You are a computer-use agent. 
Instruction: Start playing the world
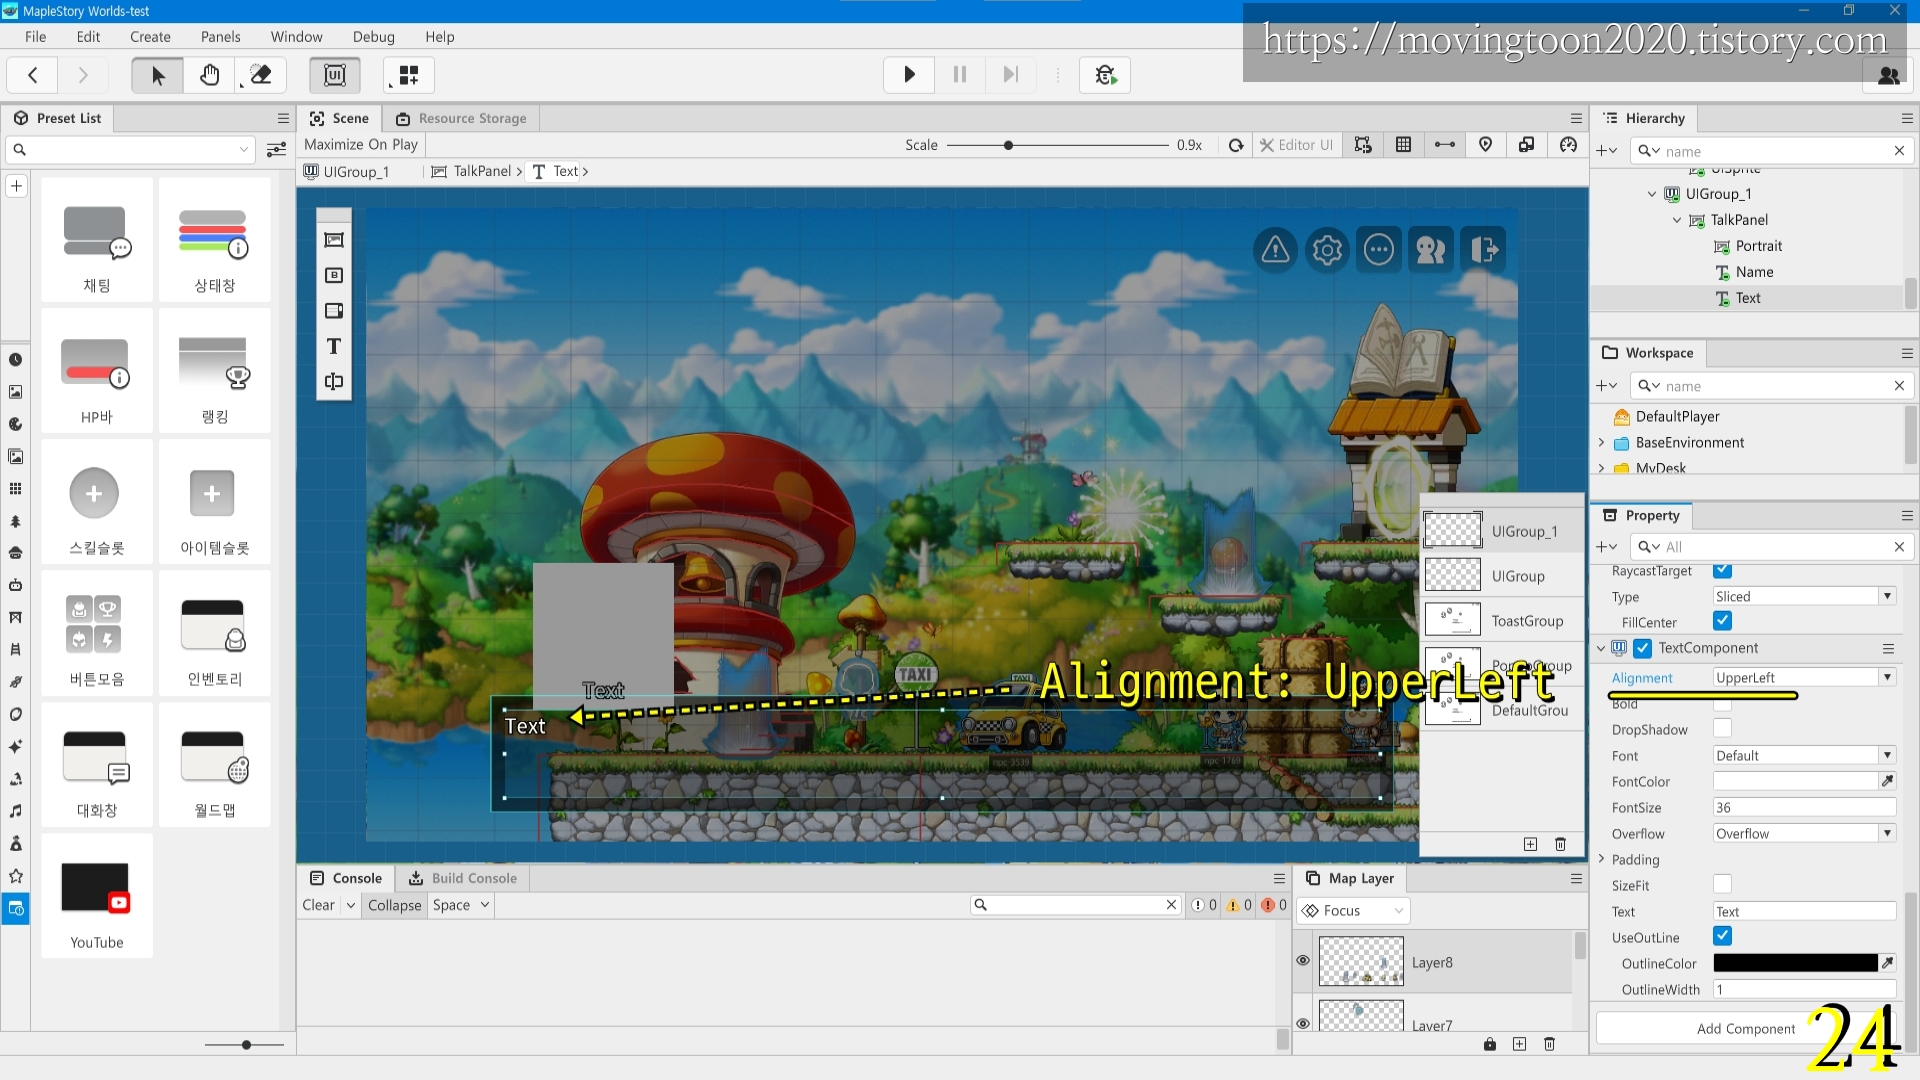point(909,74)
